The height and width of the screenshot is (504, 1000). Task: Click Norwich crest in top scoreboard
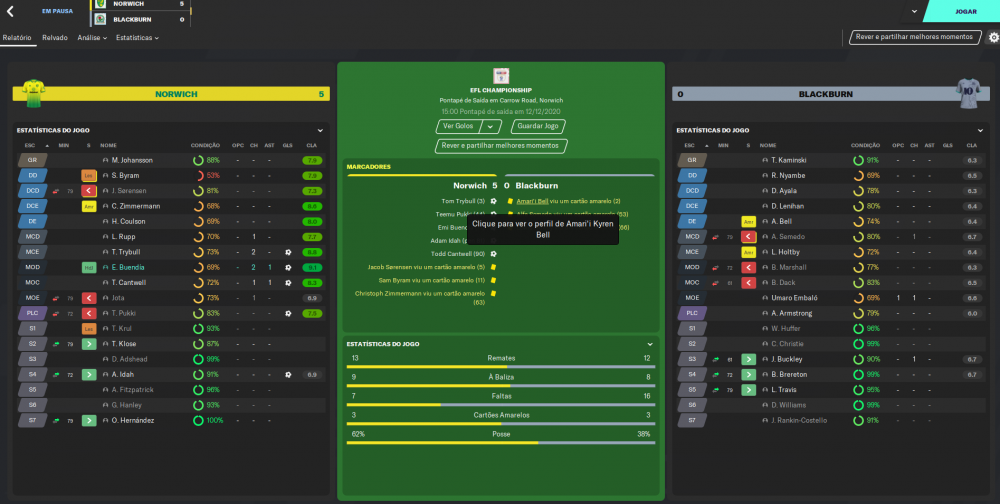100,4
